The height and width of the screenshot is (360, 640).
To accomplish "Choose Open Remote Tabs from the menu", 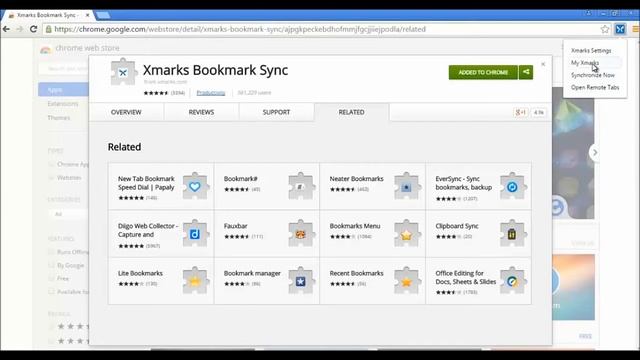I will [x=595, y=87].
